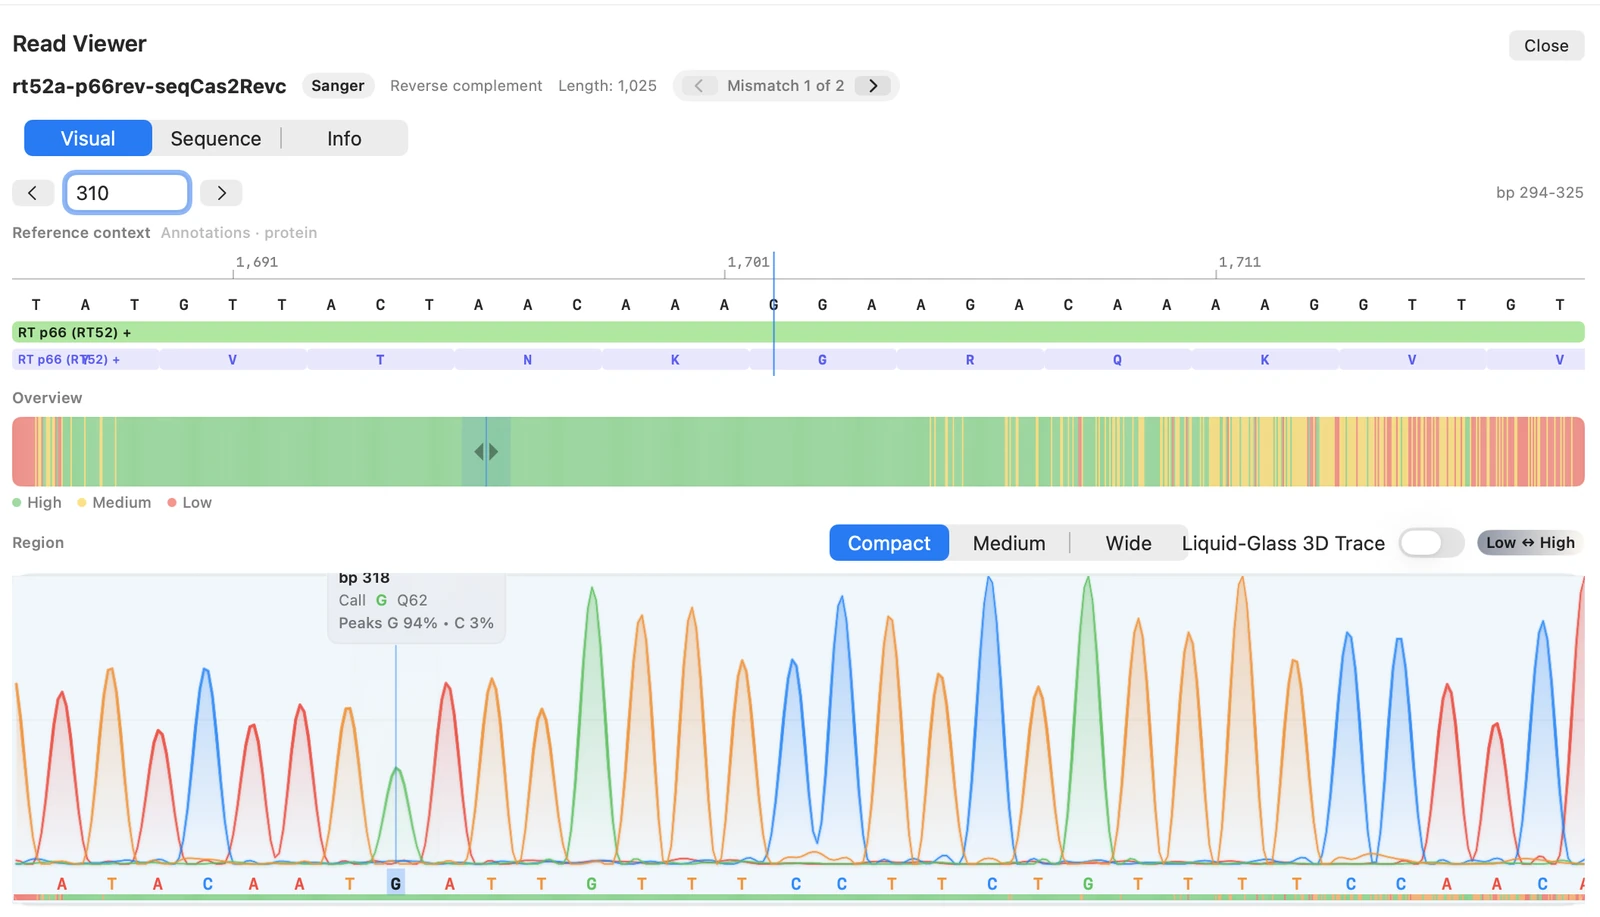Select Compact trace width
The image size is (1600, 917).
coord(889,543)
